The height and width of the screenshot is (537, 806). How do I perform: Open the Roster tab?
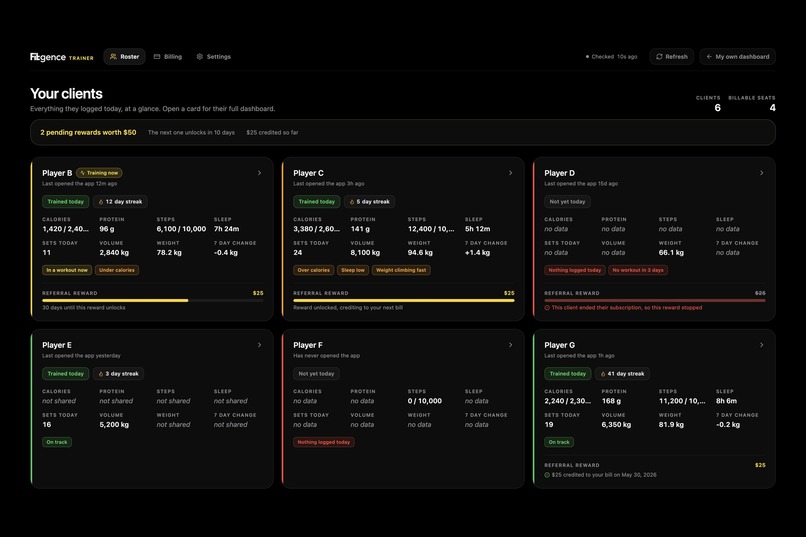click(x=124, y=57)
